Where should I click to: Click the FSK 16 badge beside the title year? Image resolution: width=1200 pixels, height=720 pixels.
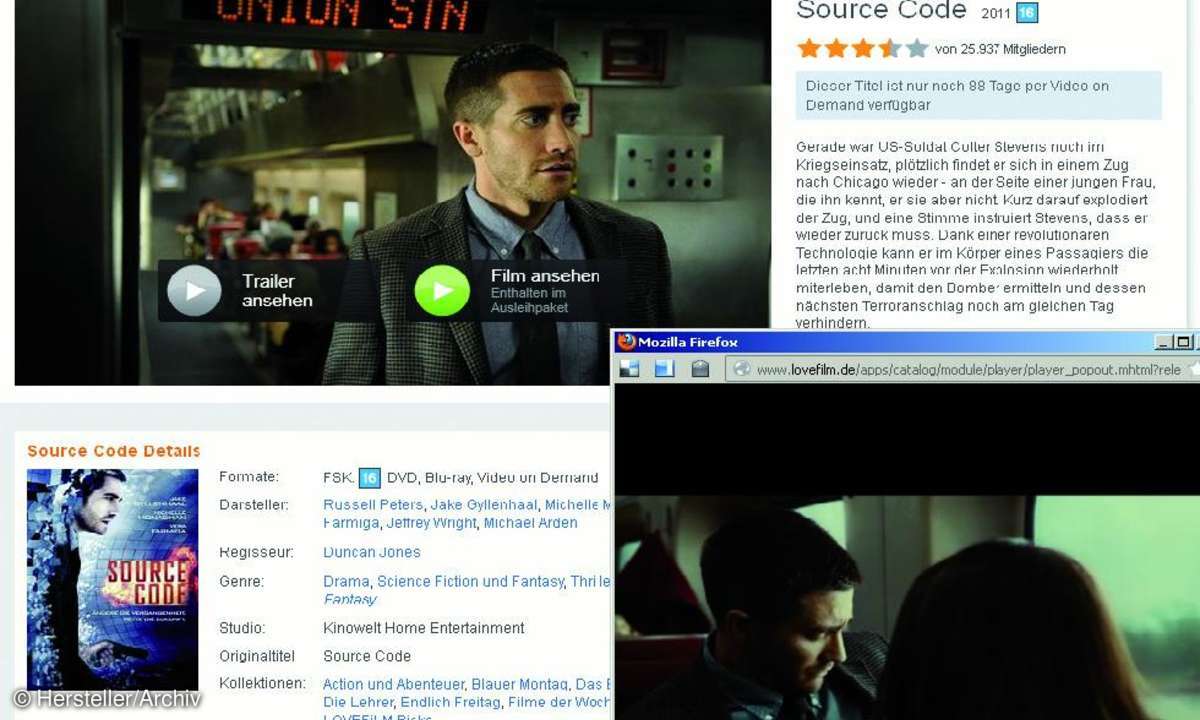[x=1026, y=13]
